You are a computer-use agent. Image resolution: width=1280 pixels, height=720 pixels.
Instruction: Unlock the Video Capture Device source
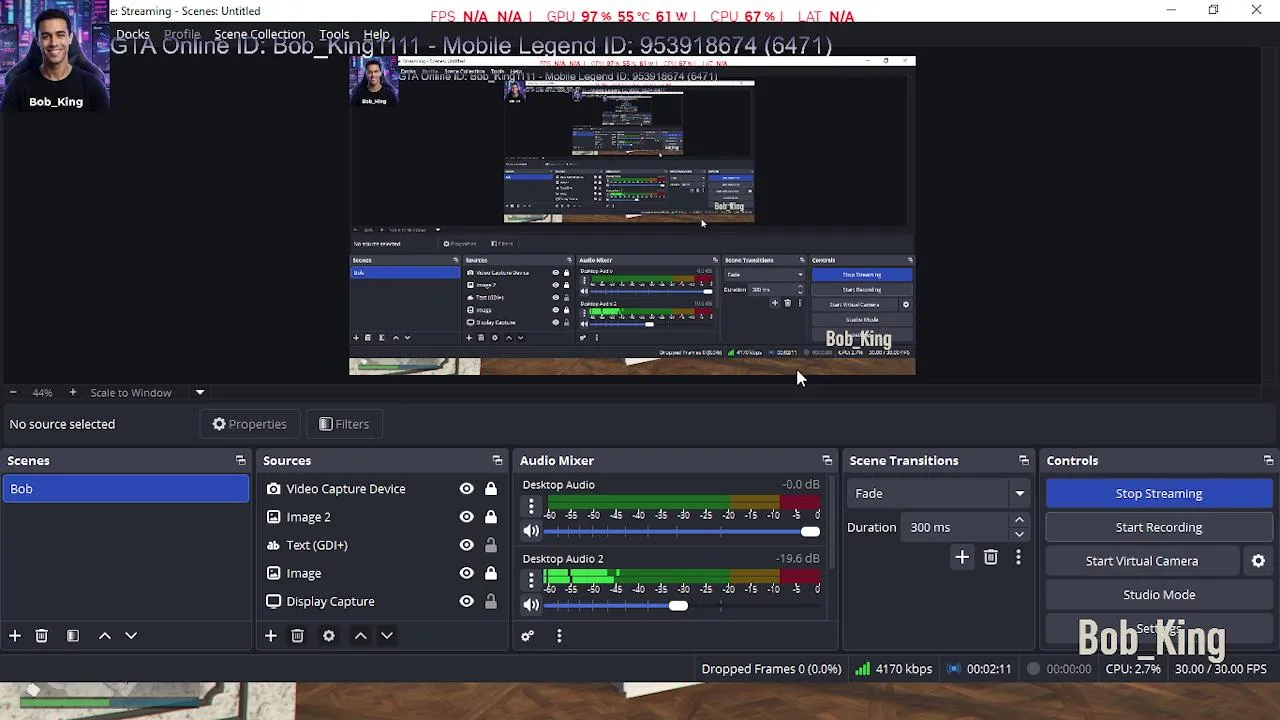point(491,489)
